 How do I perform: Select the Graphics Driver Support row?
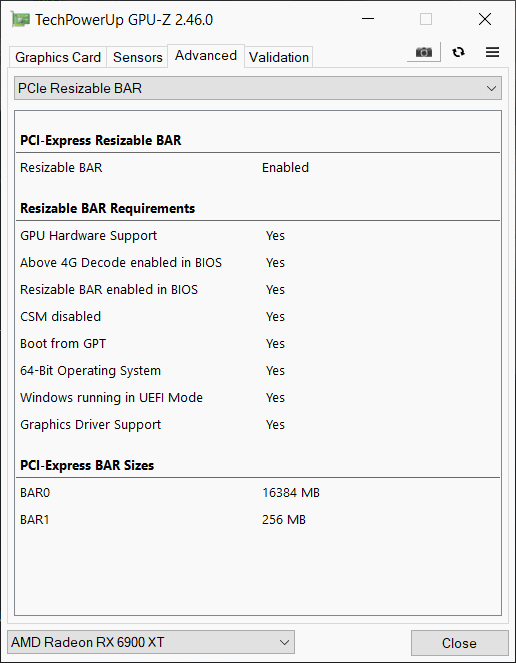(258, 425)
